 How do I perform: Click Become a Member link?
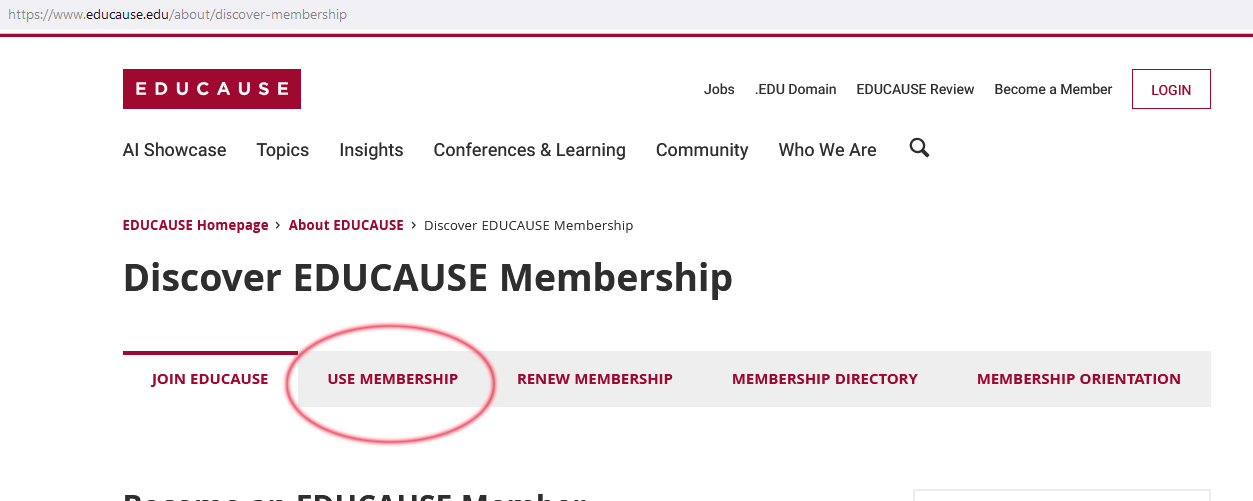[x=1053, y=89]
